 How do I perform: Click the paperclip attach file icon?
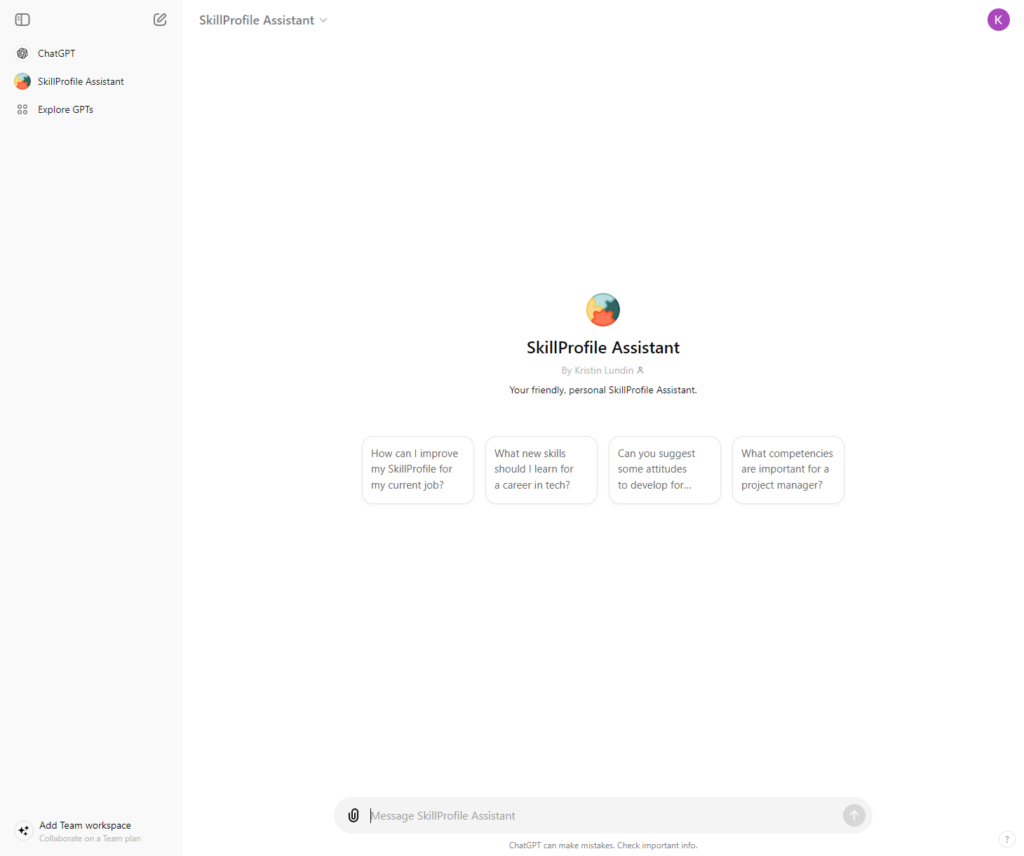click(x=353, y=815)
